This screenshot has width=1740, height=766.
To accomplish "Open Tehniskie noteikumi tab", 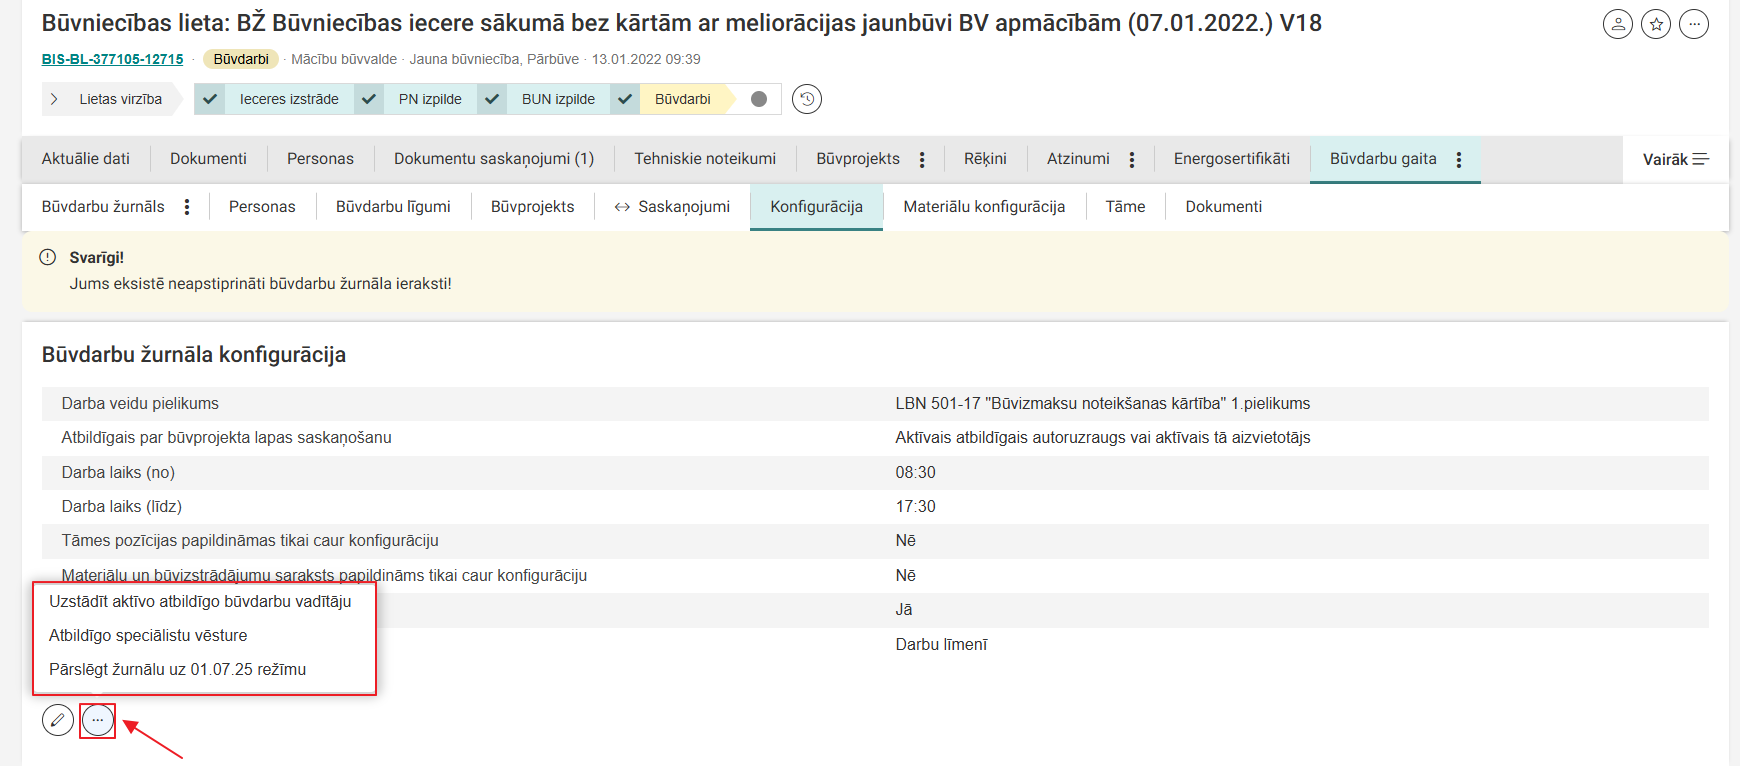I will 705,159.
